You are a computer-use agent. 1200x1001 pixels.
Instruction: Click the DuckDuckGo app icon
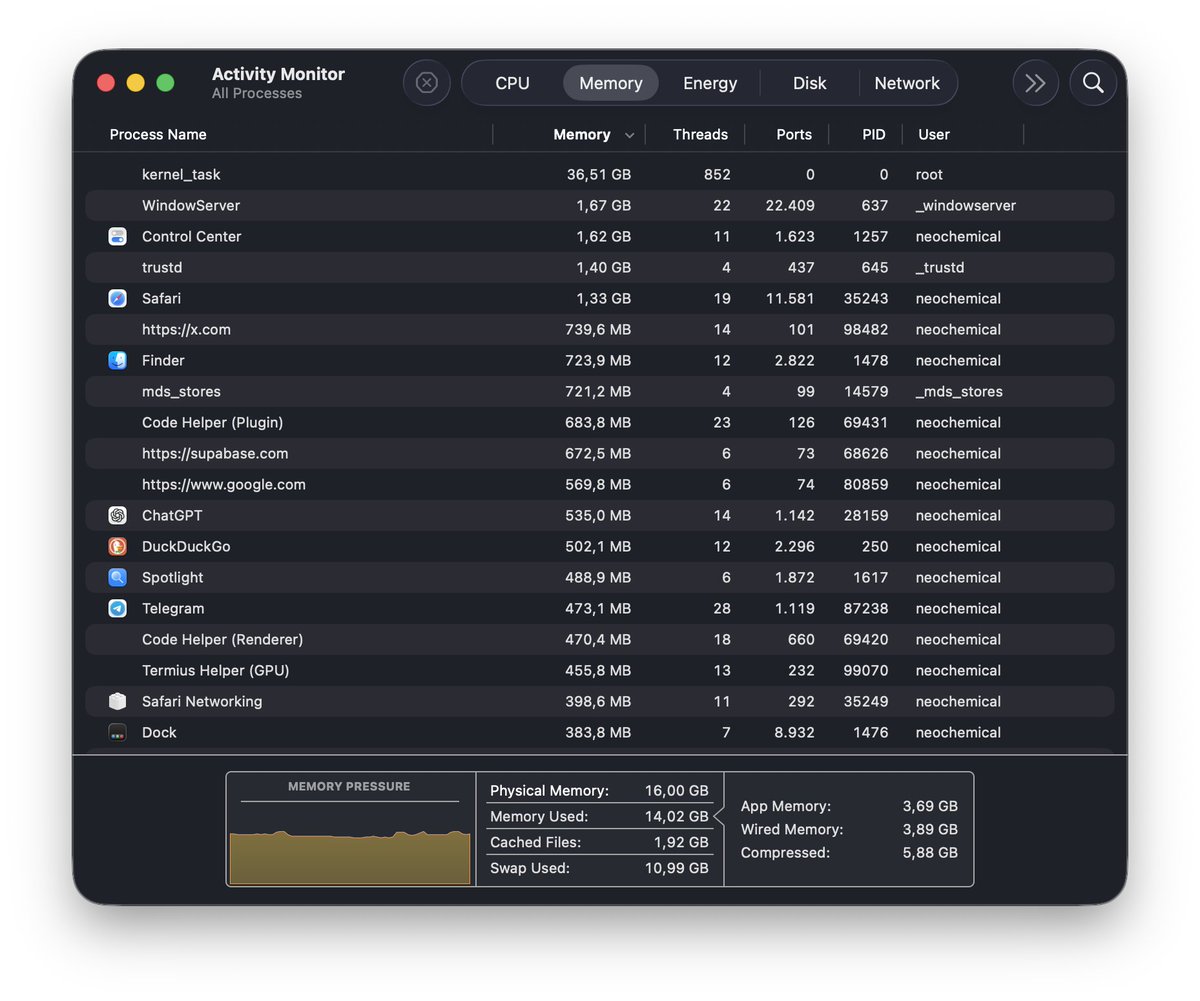117,547
